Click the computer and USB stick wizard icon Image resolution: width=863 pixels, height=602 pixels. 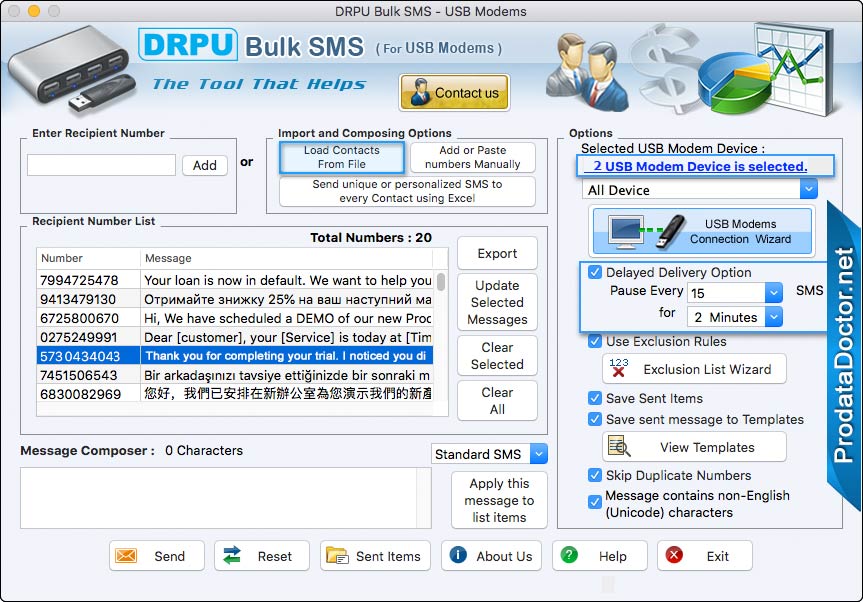[647, 231]
